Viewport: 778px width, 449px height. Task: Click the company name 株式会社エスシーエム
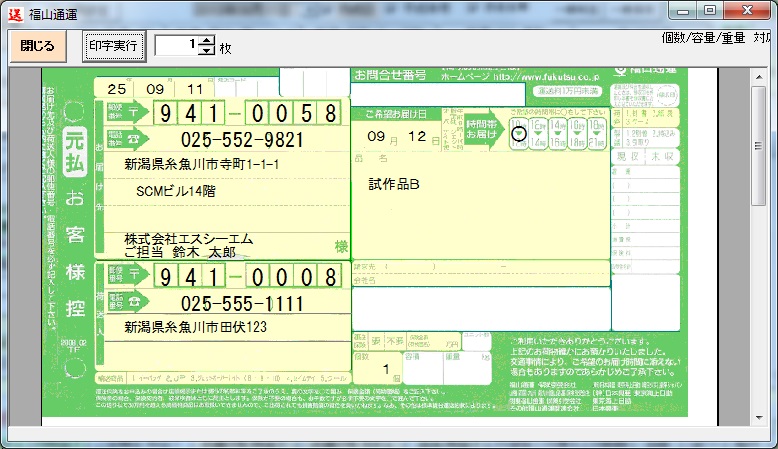(x=189, y=239)
